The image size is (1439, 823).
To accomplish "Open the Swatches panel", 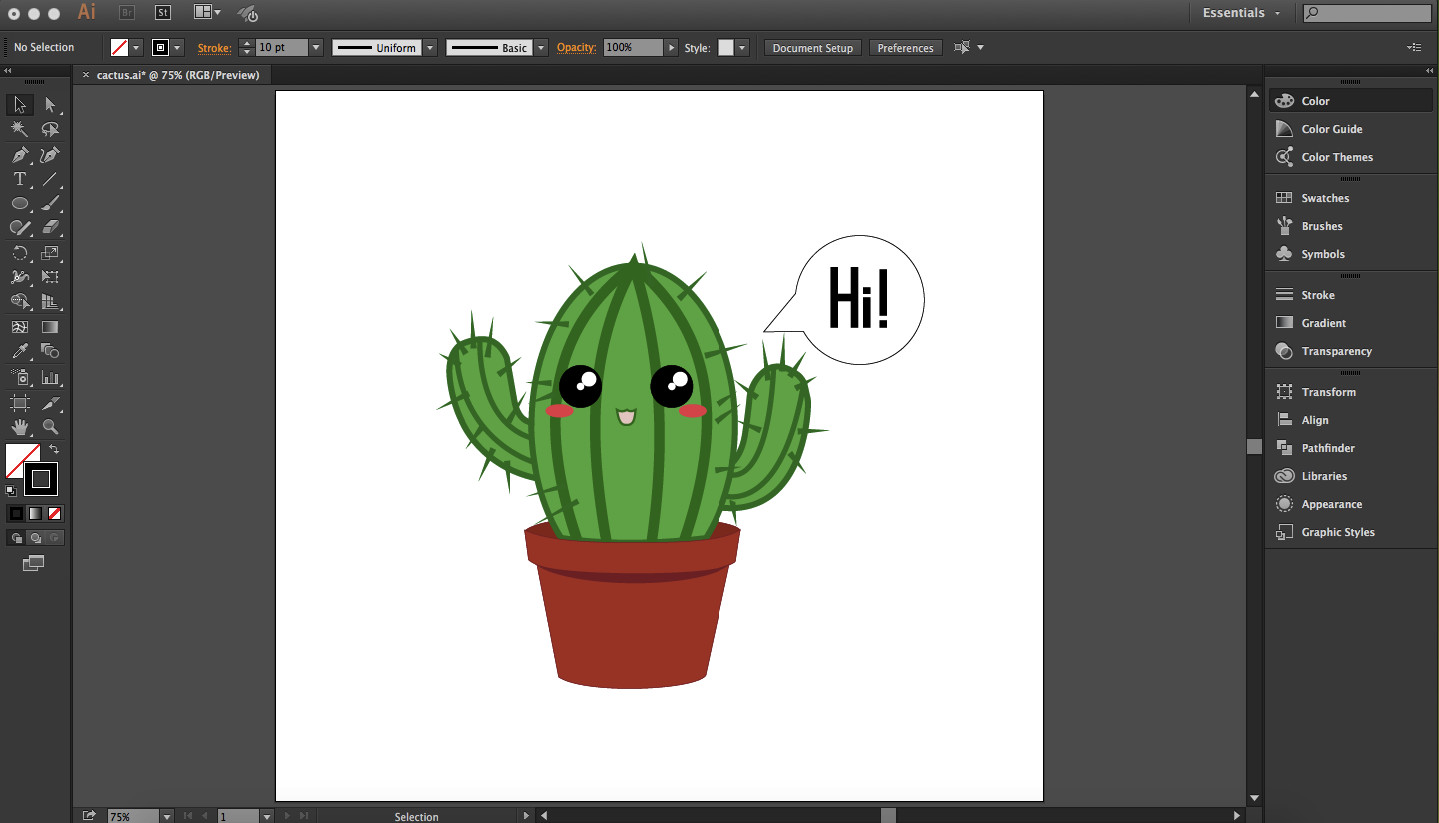I will (1325, 197).
